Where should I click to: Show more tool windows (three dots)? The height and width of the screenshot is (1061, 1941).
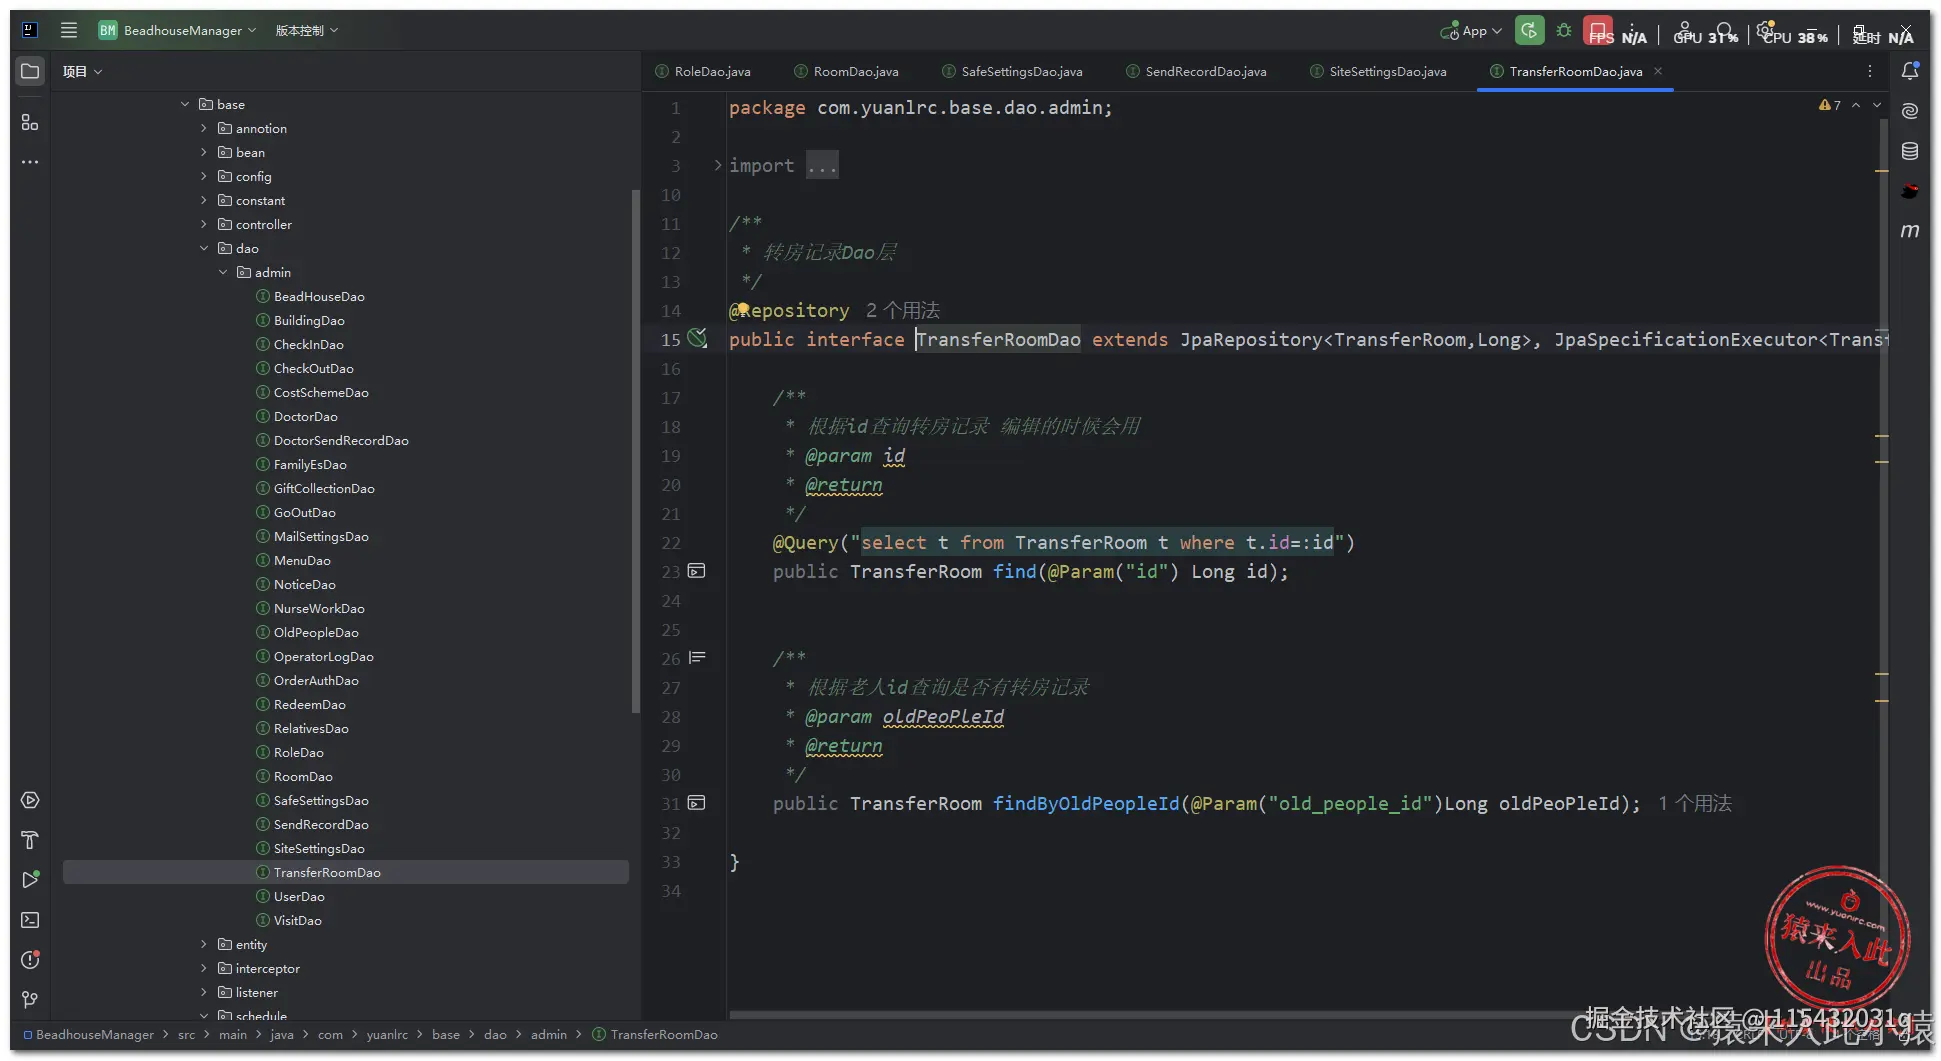[x=30, y=162]
